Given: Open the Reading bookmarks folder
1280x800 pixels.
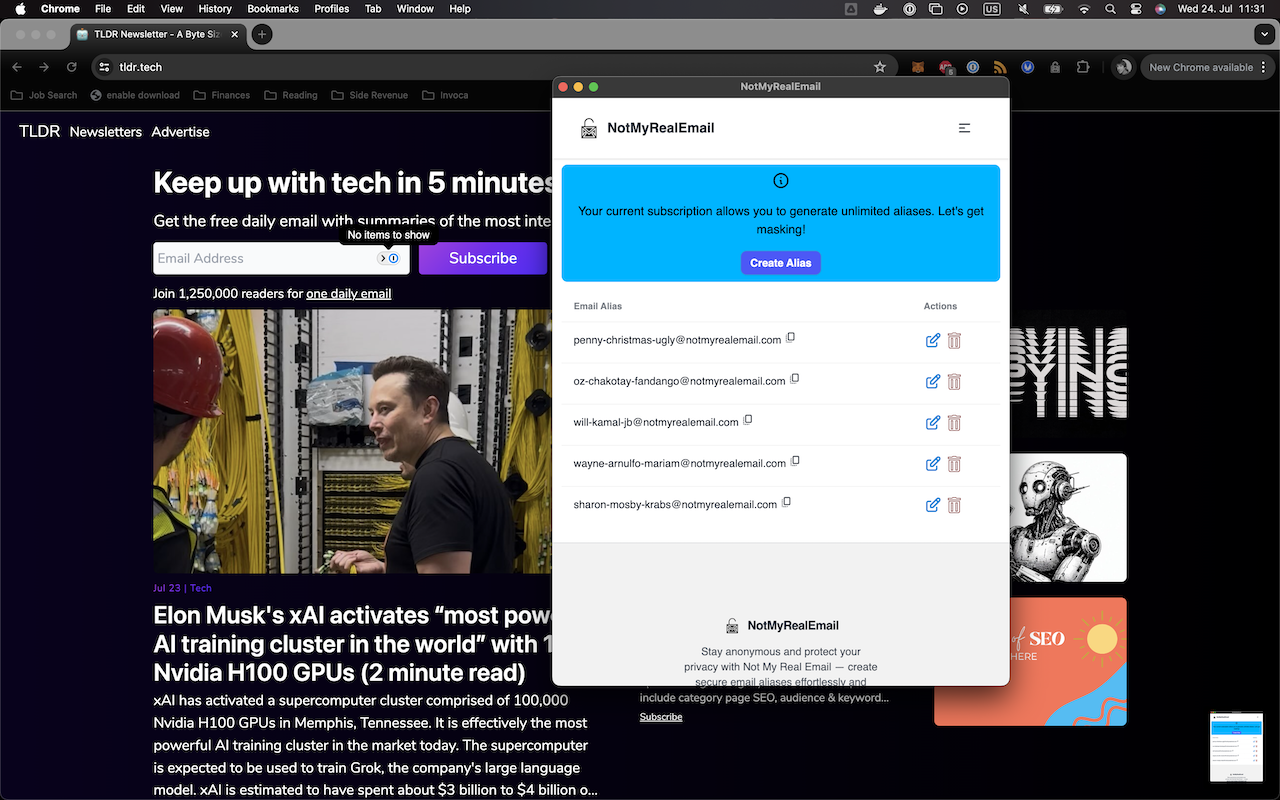Looking at the screenshot, I should pos(290,95).
